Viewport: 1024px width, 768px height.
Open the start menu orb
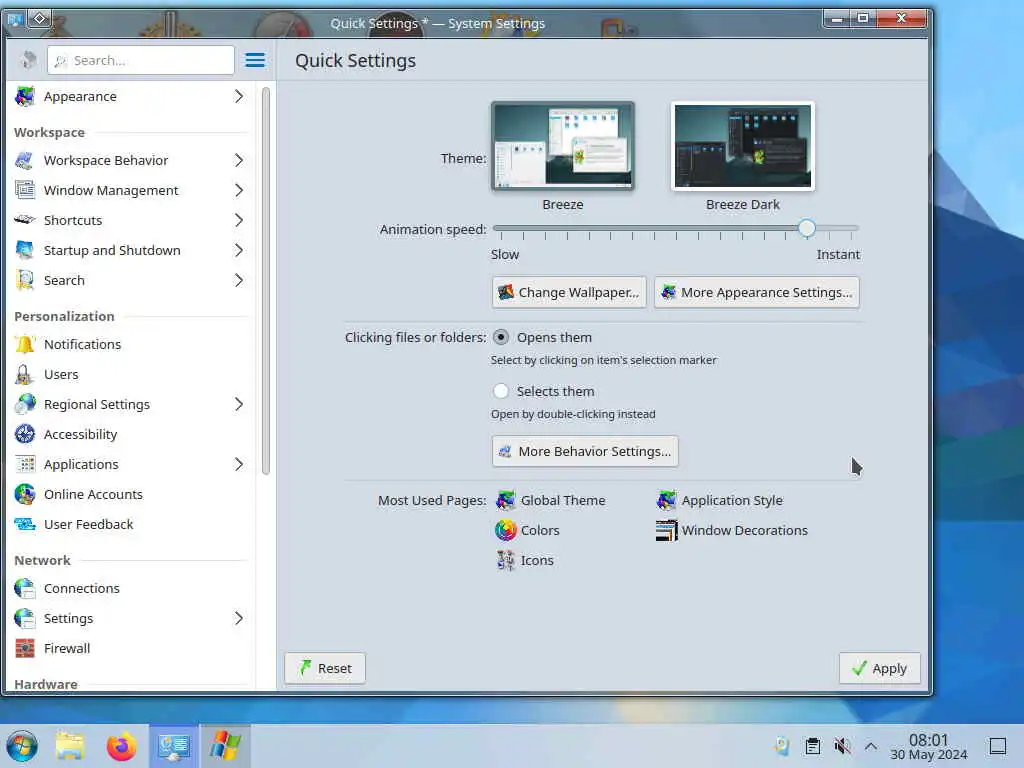tap(22, 746)
